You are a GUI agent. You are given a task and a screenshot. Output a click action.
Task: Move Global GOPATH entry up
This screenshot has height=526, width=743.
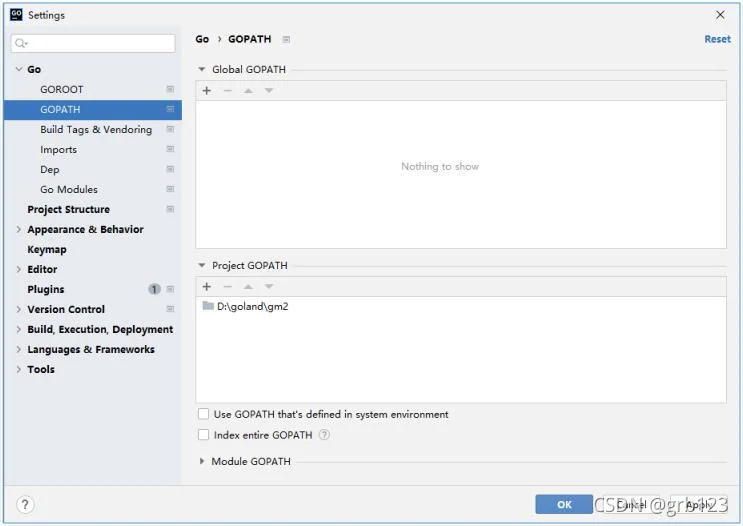248,91
